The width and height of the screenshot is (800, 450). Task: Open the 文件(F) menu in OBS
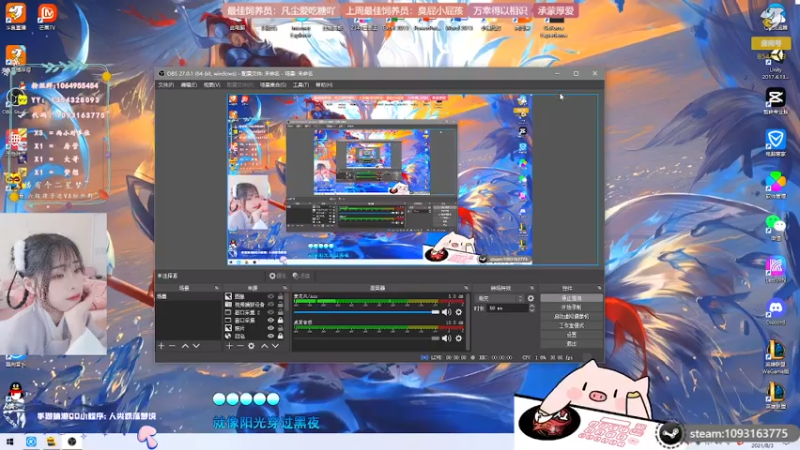[166, 85]
